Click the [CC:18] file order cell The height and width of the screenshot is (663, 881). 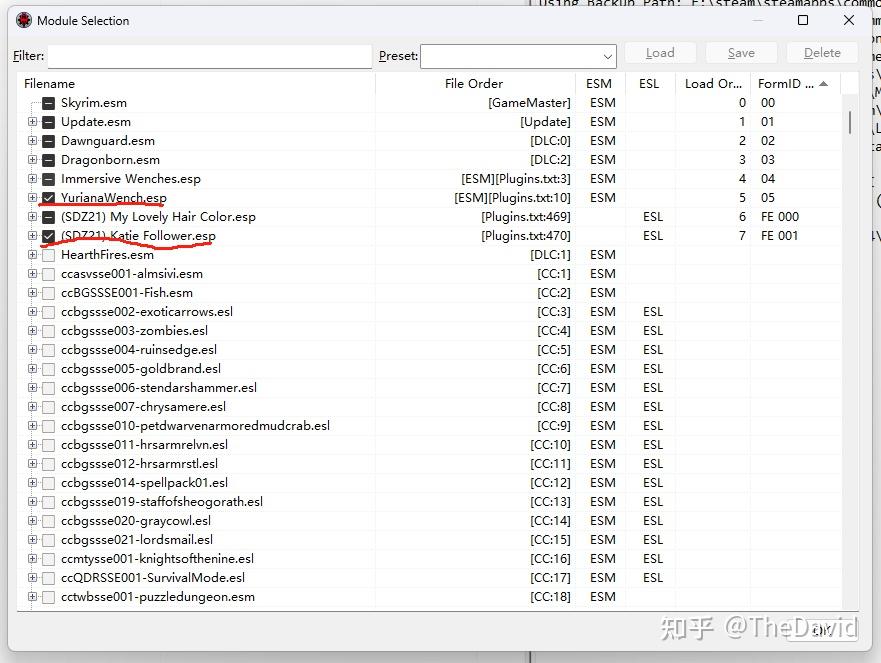(x=550, y=597)
